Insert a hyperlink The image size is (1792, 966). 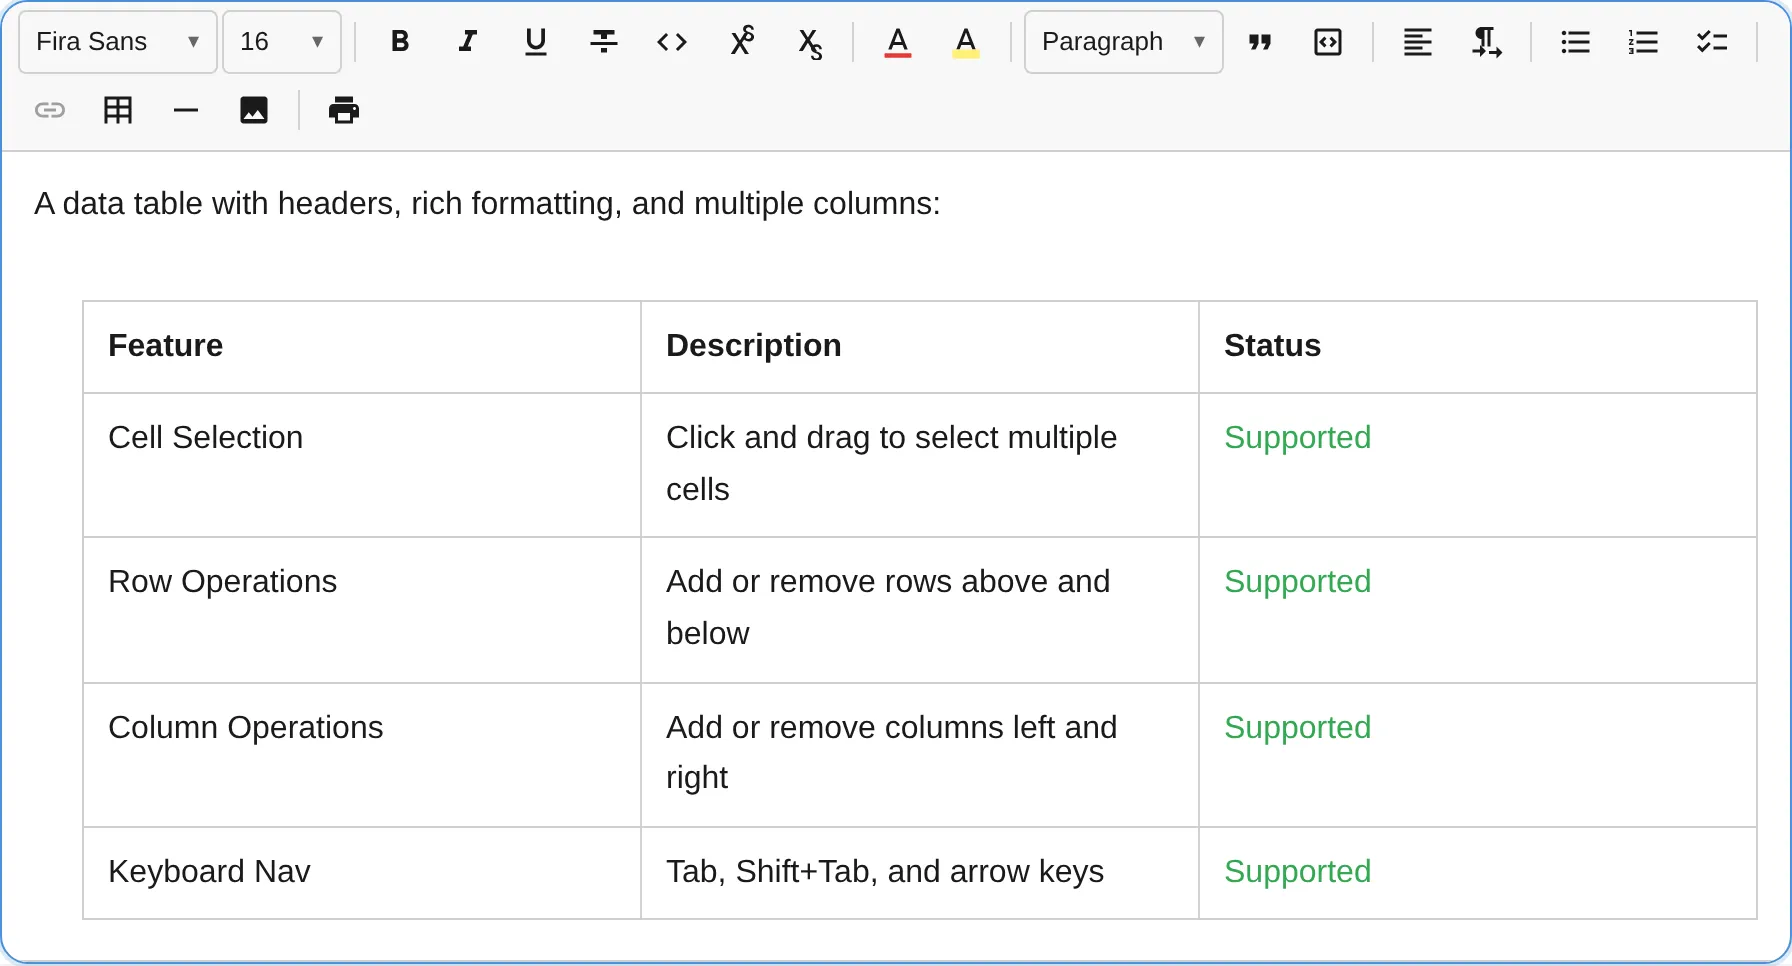click(50, 110)
